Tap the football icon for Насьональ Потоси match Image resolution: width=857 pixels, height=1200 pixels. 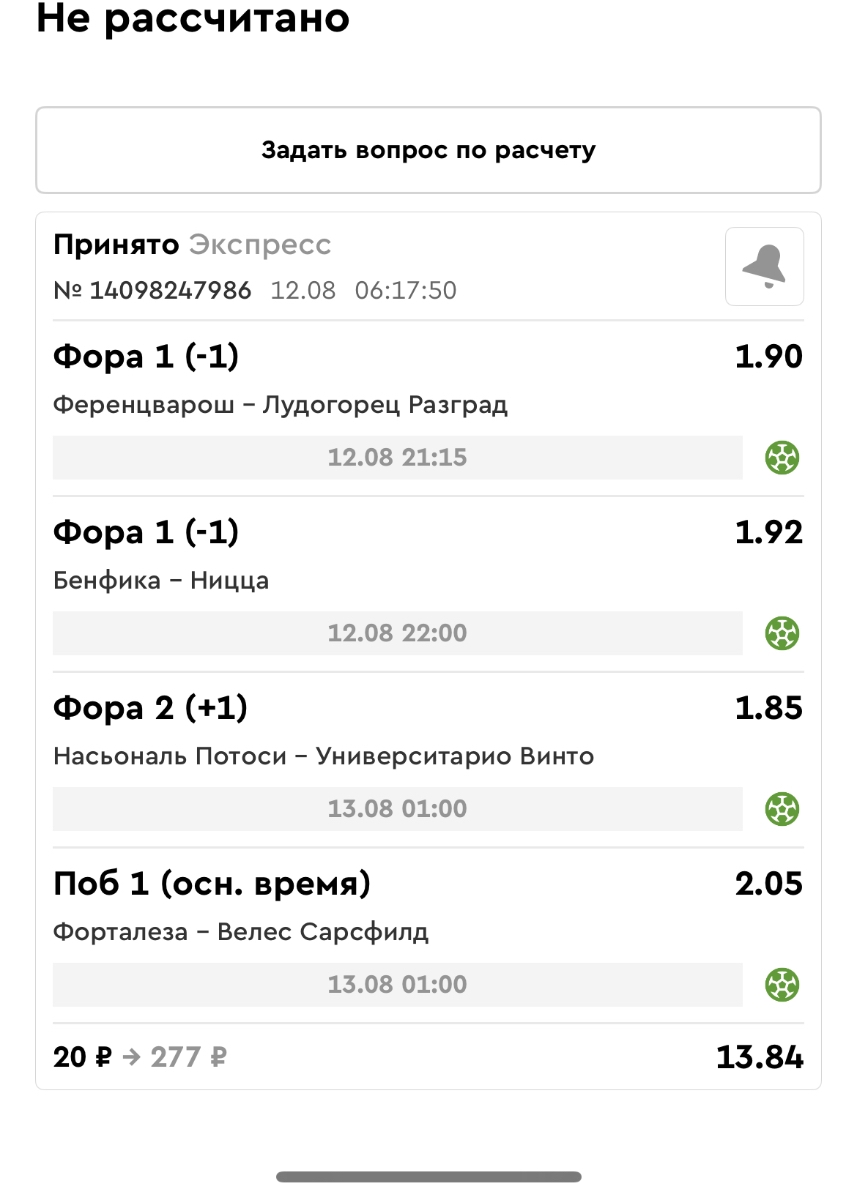tap(782, 808)
